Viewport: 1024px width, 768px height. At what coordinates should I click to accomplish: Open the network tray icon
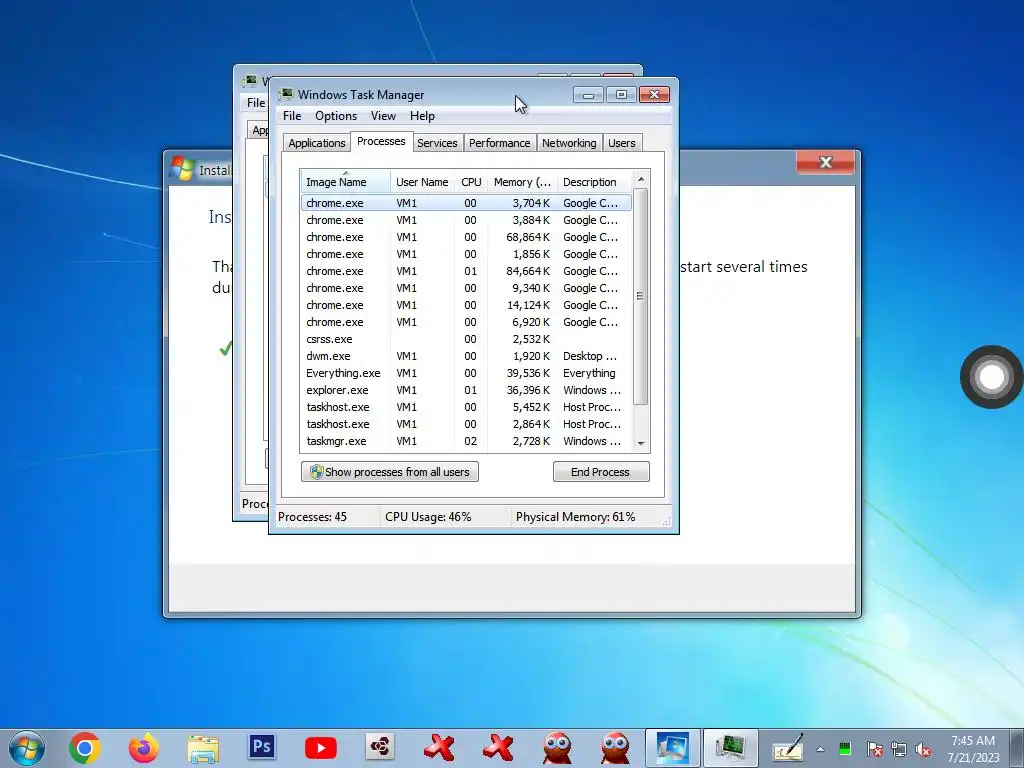[x=899, y=749]
